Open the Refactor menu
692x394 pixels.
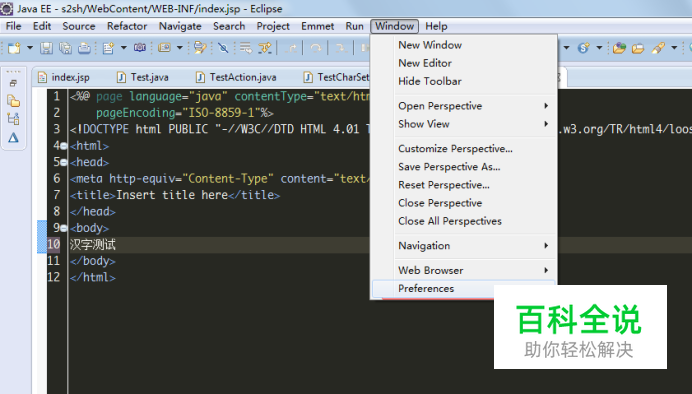tap(127, 26)
